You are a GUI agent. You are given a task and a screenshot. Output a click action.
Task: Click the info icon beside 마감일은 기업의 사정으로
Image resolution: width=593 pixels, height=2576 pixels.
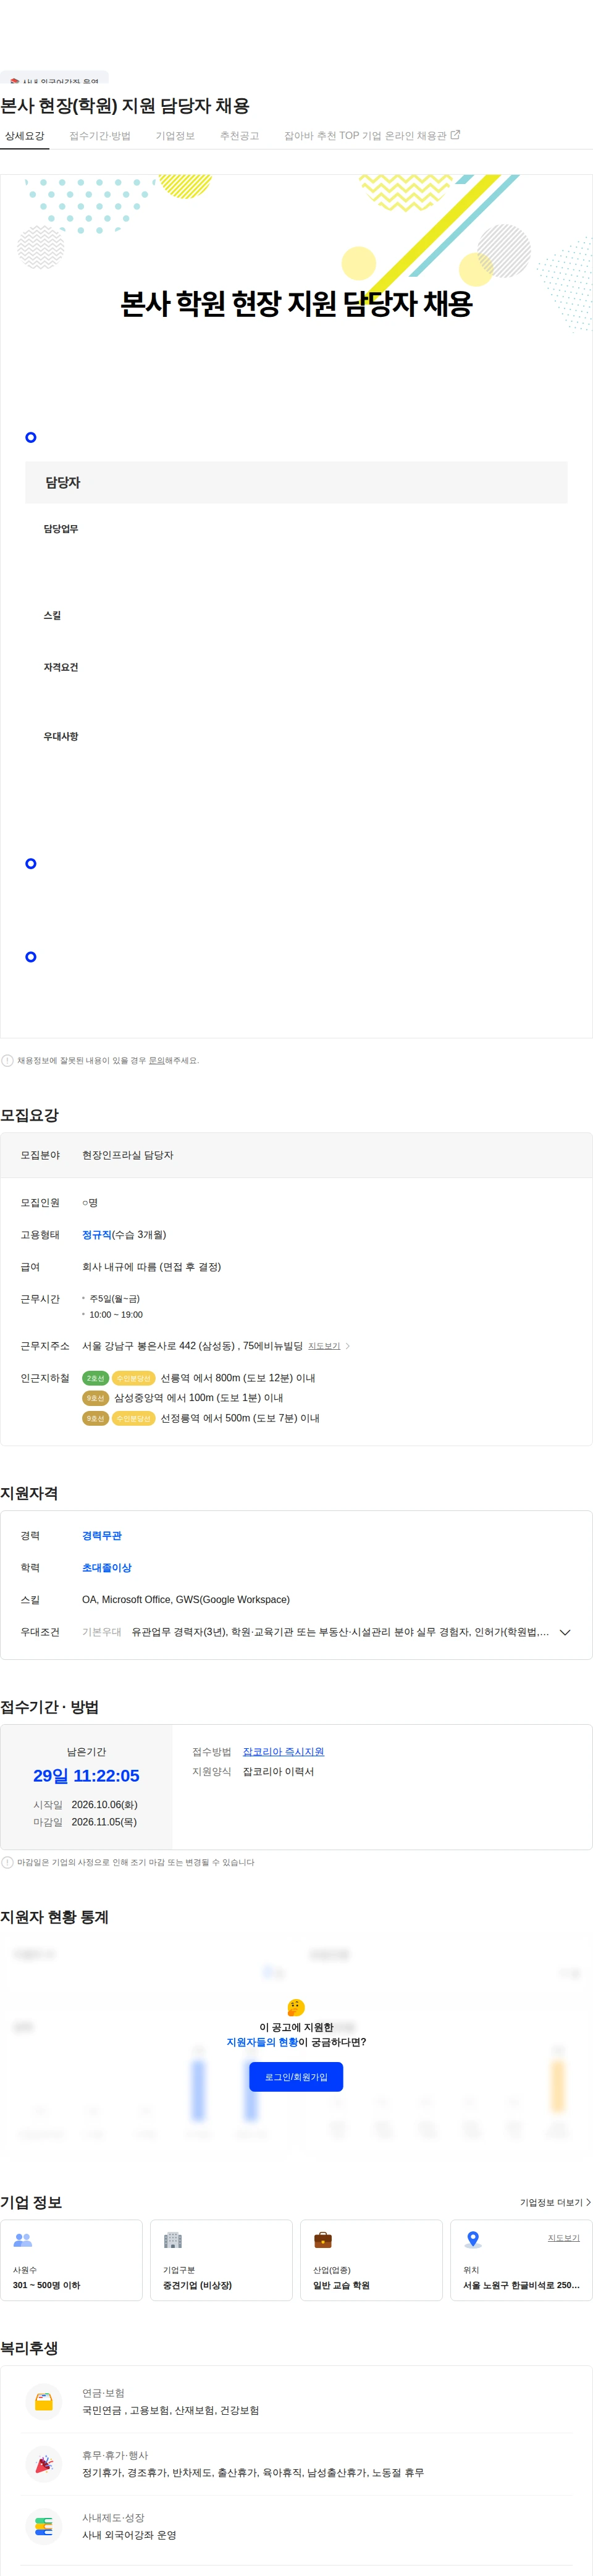8,1862
